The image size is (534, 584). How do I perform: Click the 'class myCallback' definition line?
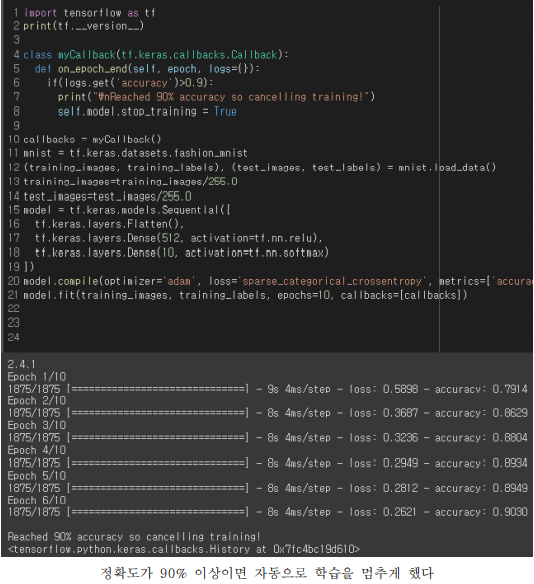point(156,55)
